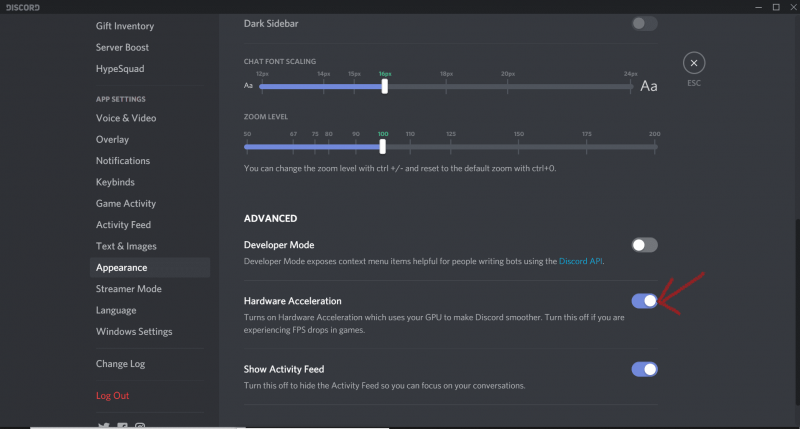Viewport: 800px width, 429px height.
Task: Open the Twitter icon in sidebar footer
Action: [104, 425]
